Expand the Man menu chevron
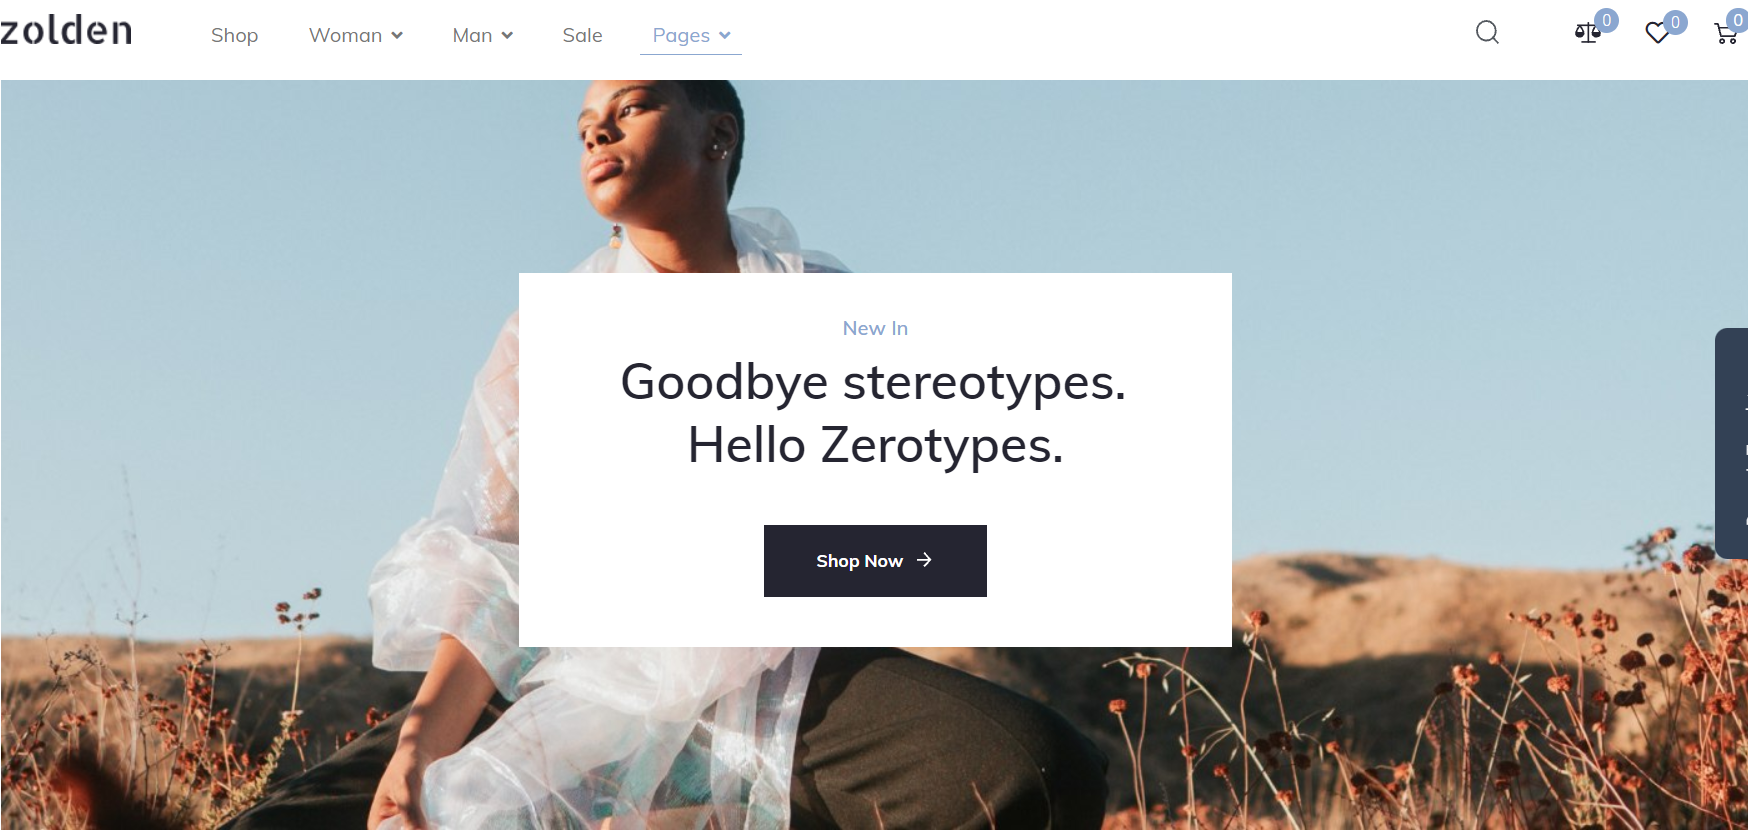 (x=507, y=36)
